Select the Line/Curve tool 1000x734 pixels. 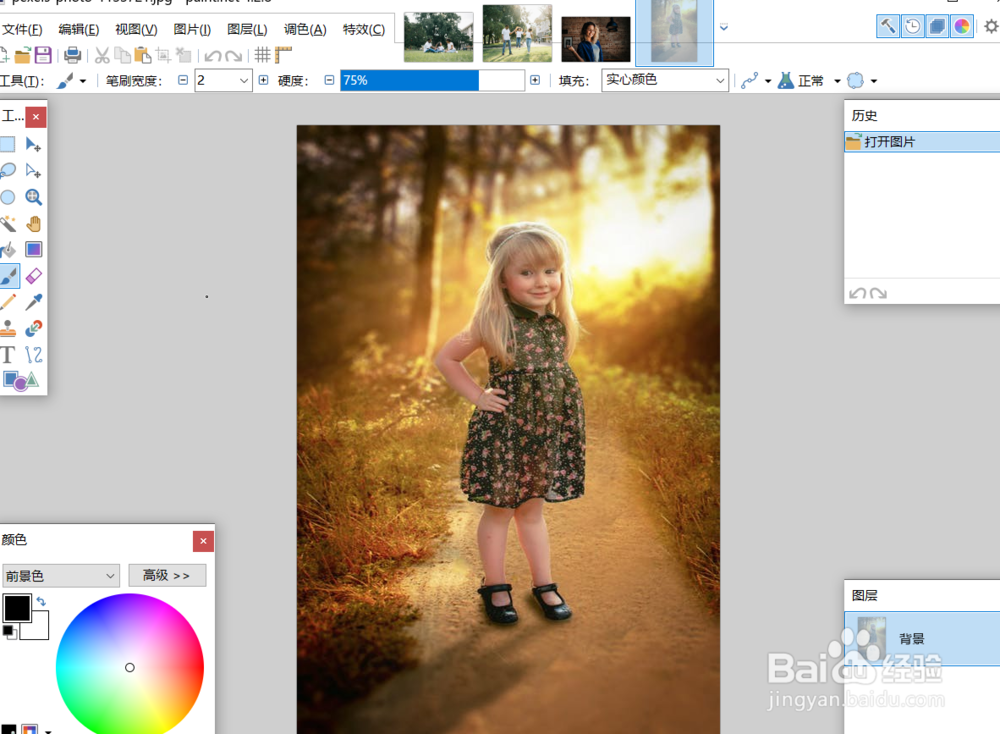tap(33, 355)
